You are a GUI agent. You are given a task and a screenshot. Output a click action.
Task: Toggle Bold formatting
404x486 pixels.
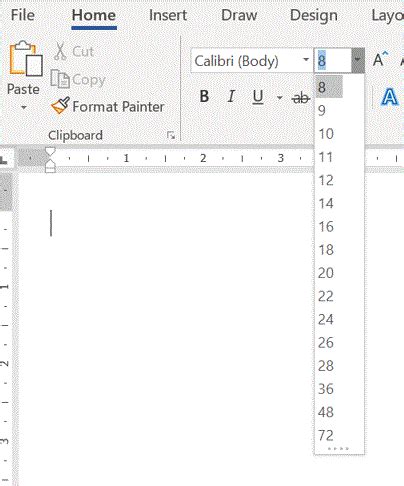[x=204, y=97]
